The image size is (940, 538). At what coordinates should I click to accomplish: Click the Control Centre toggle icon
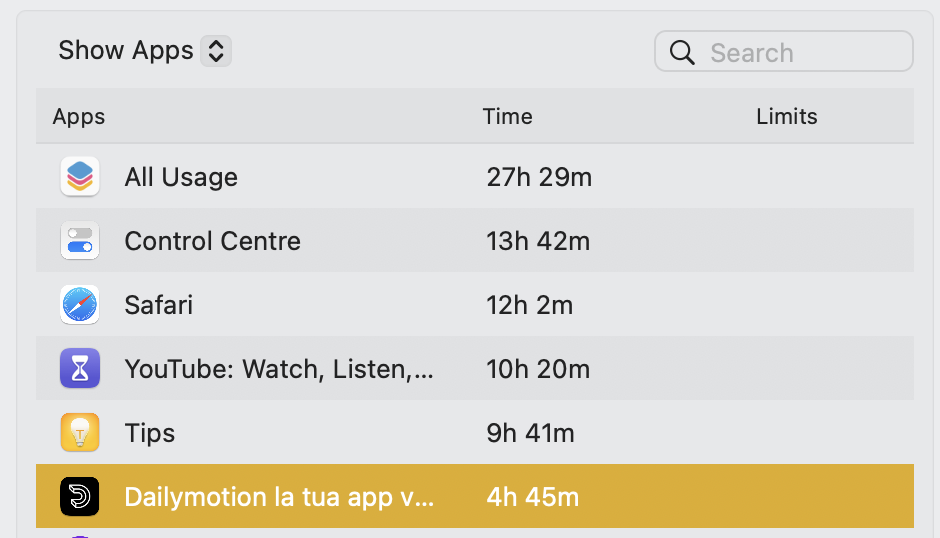pos(80,241)
